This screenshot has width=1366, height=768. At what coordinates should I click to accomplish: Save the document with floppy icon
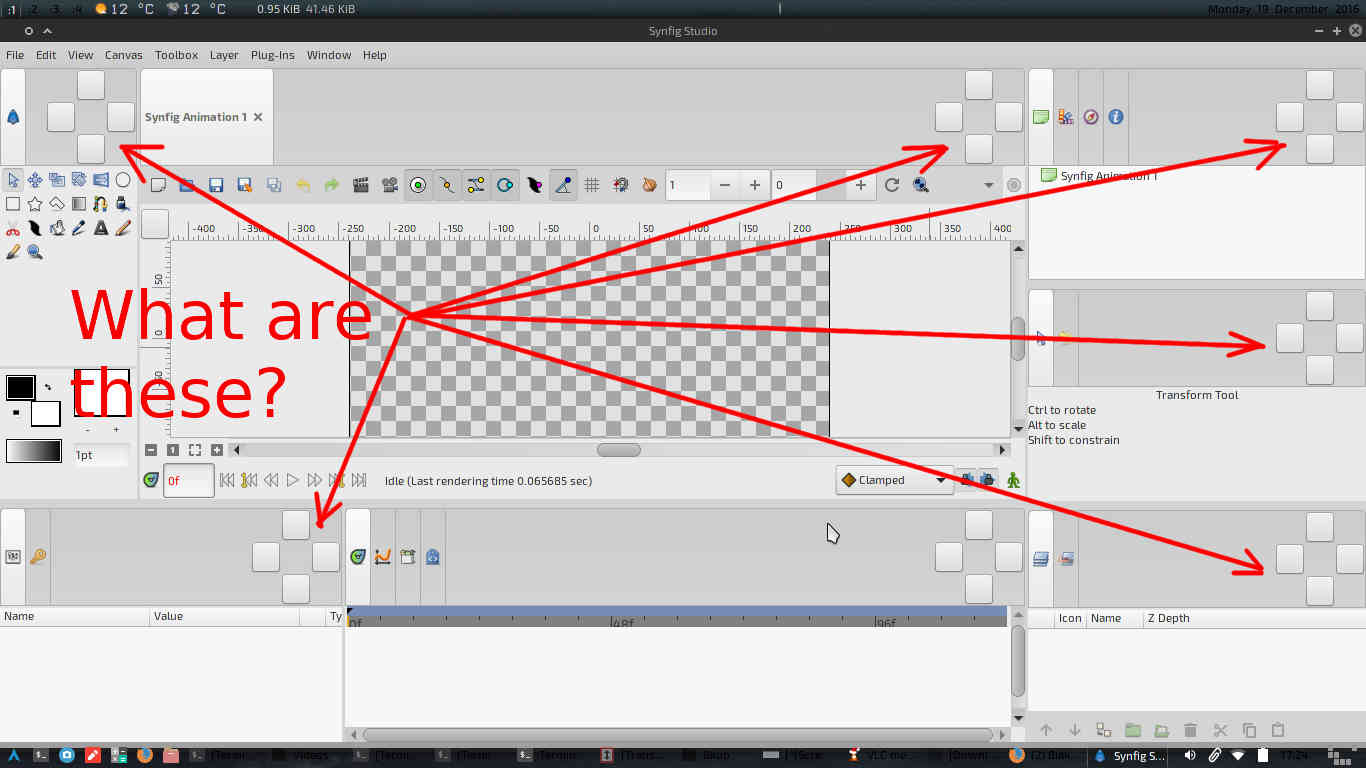coord(216,185)
